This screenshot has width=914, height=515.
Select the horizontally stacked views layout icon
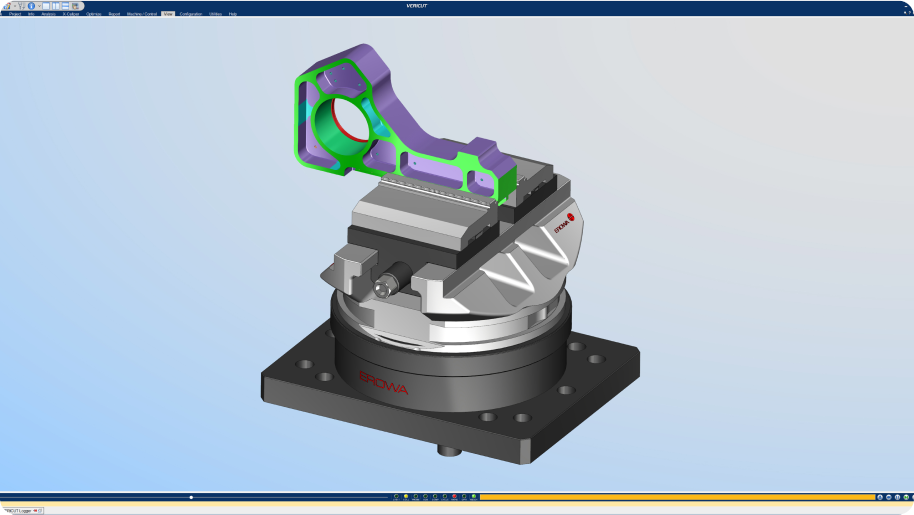65,5
